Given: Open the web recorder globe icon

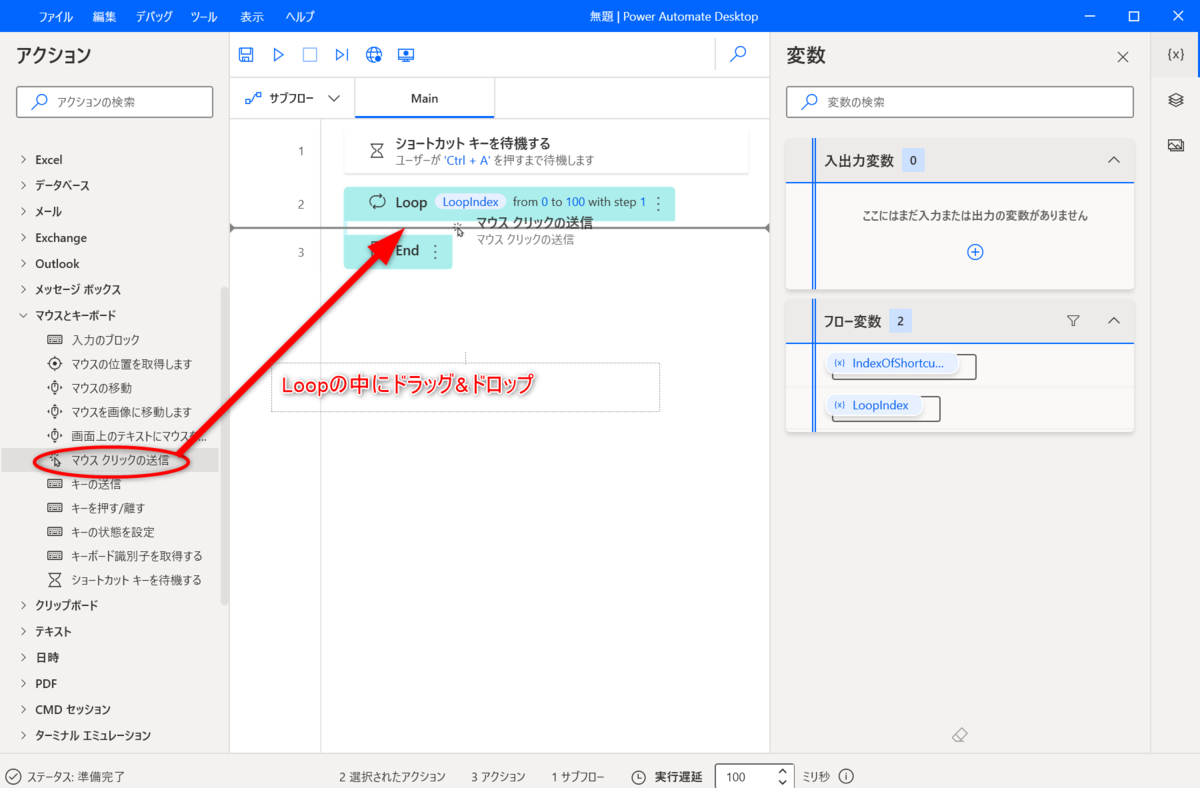Looking at the screenshot, I should tap(374, 55).
